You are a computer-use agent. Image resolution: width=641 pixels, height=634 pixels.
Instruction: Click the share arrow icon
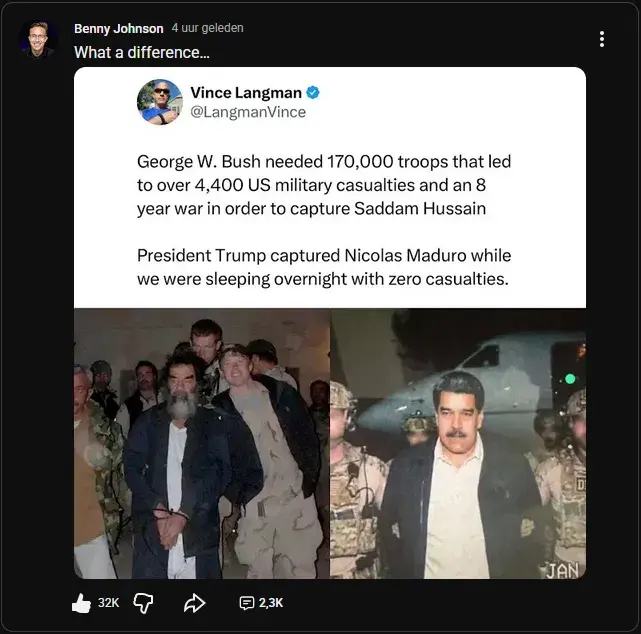click(x=194, y=602)
